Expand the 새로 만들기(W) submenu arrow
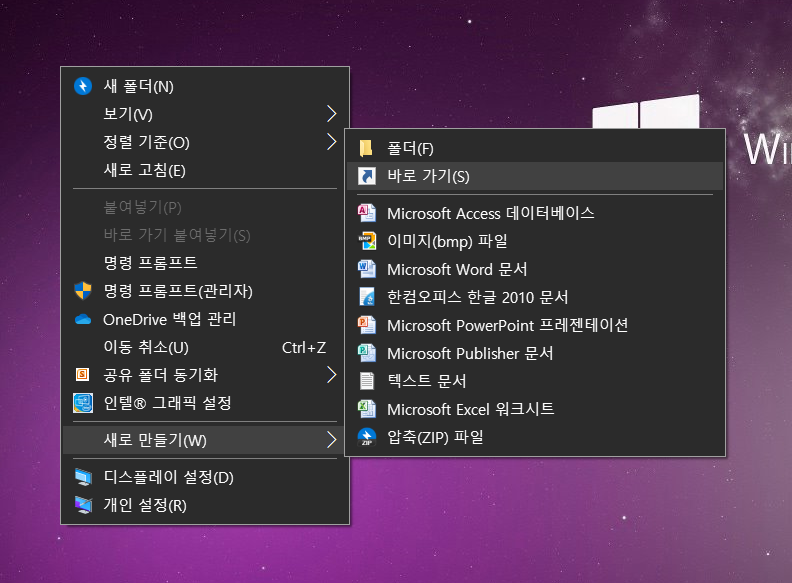 point(331,440)
